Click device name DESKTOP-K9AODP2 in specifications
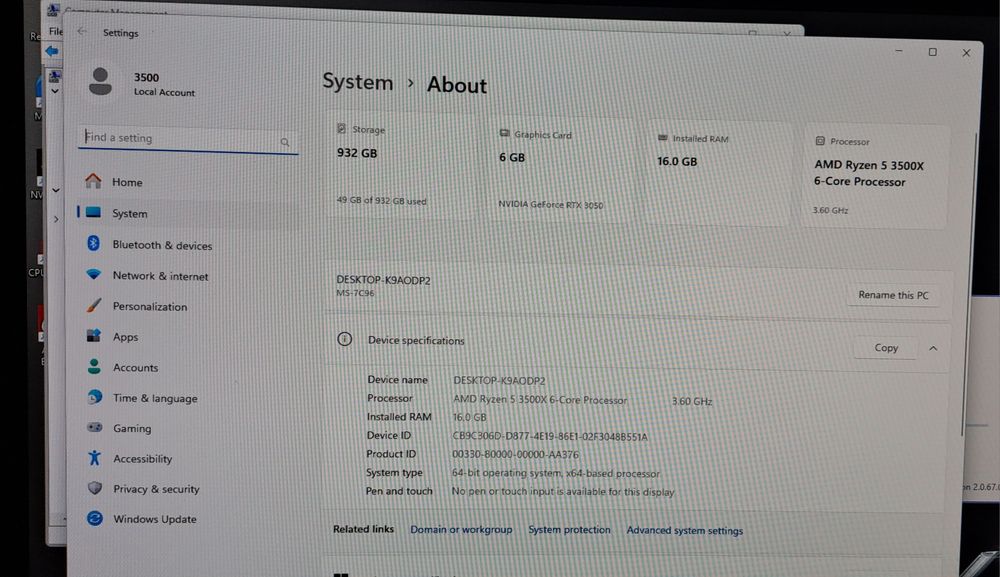Viewport: 1000px width, 577px height. [x=499, y=380]
